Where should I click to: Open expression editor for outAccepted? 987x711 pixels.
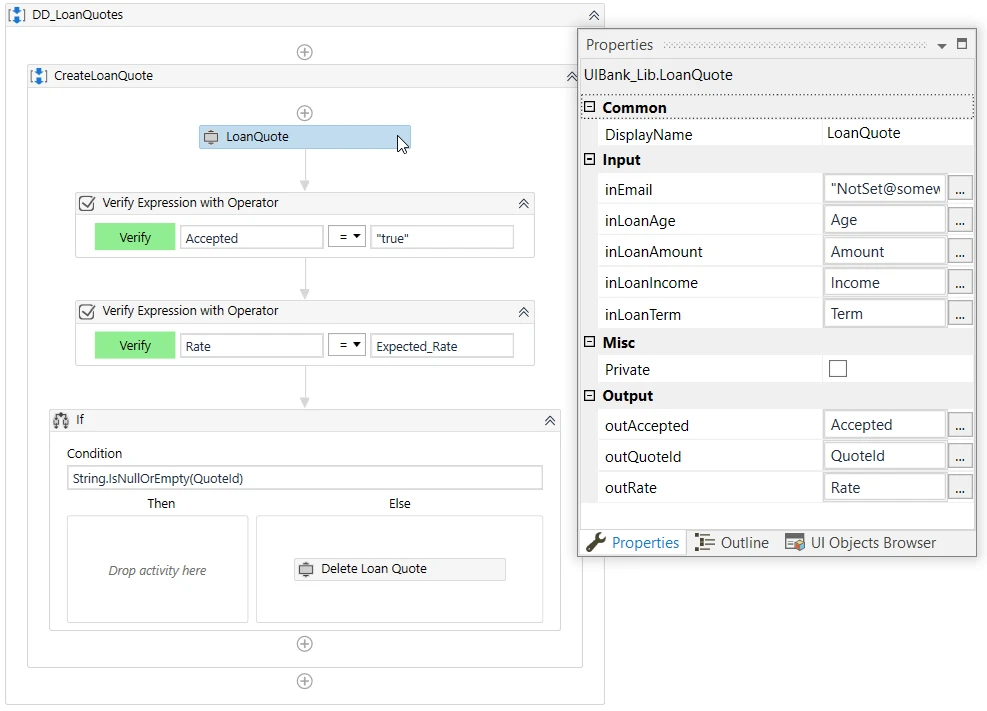point(959,425)
